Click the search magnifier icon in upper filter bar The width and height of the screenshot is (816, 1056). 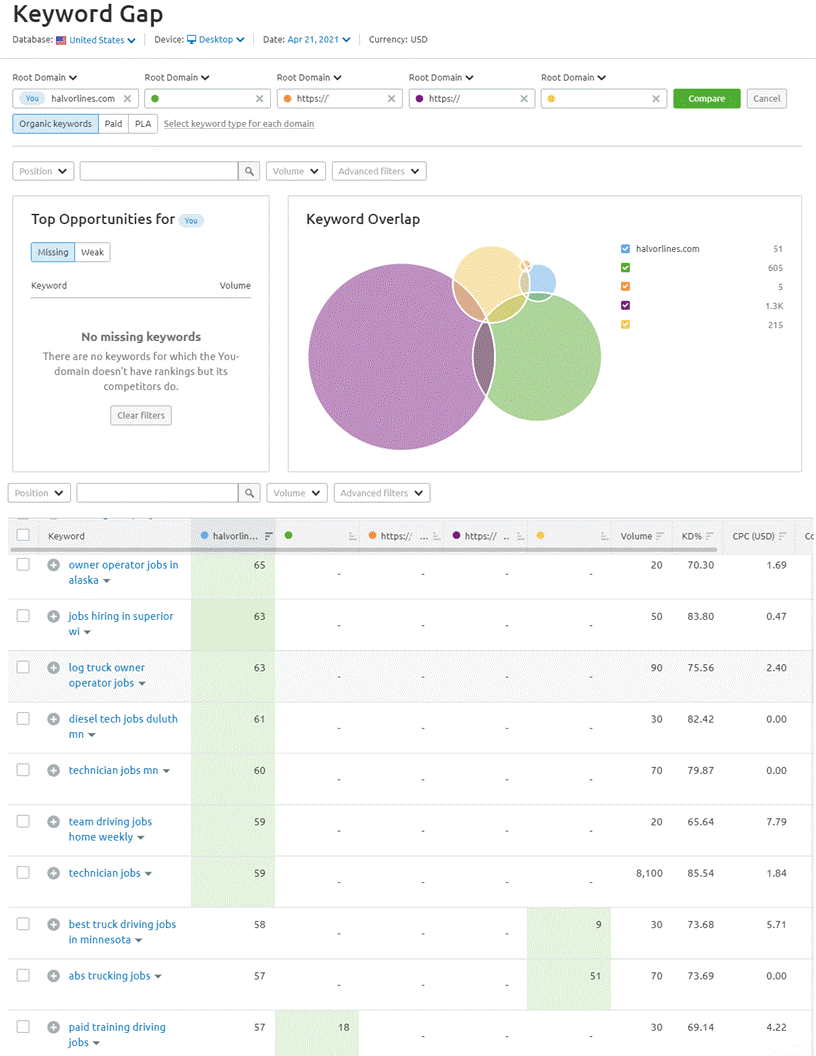click(x=250, y=171)
